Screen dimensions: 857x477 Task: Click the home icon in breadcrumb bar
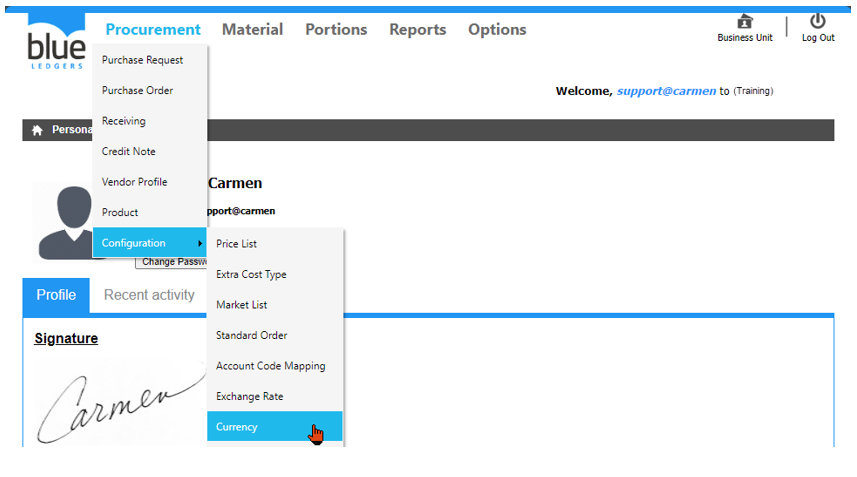click(x=37, y=130)
